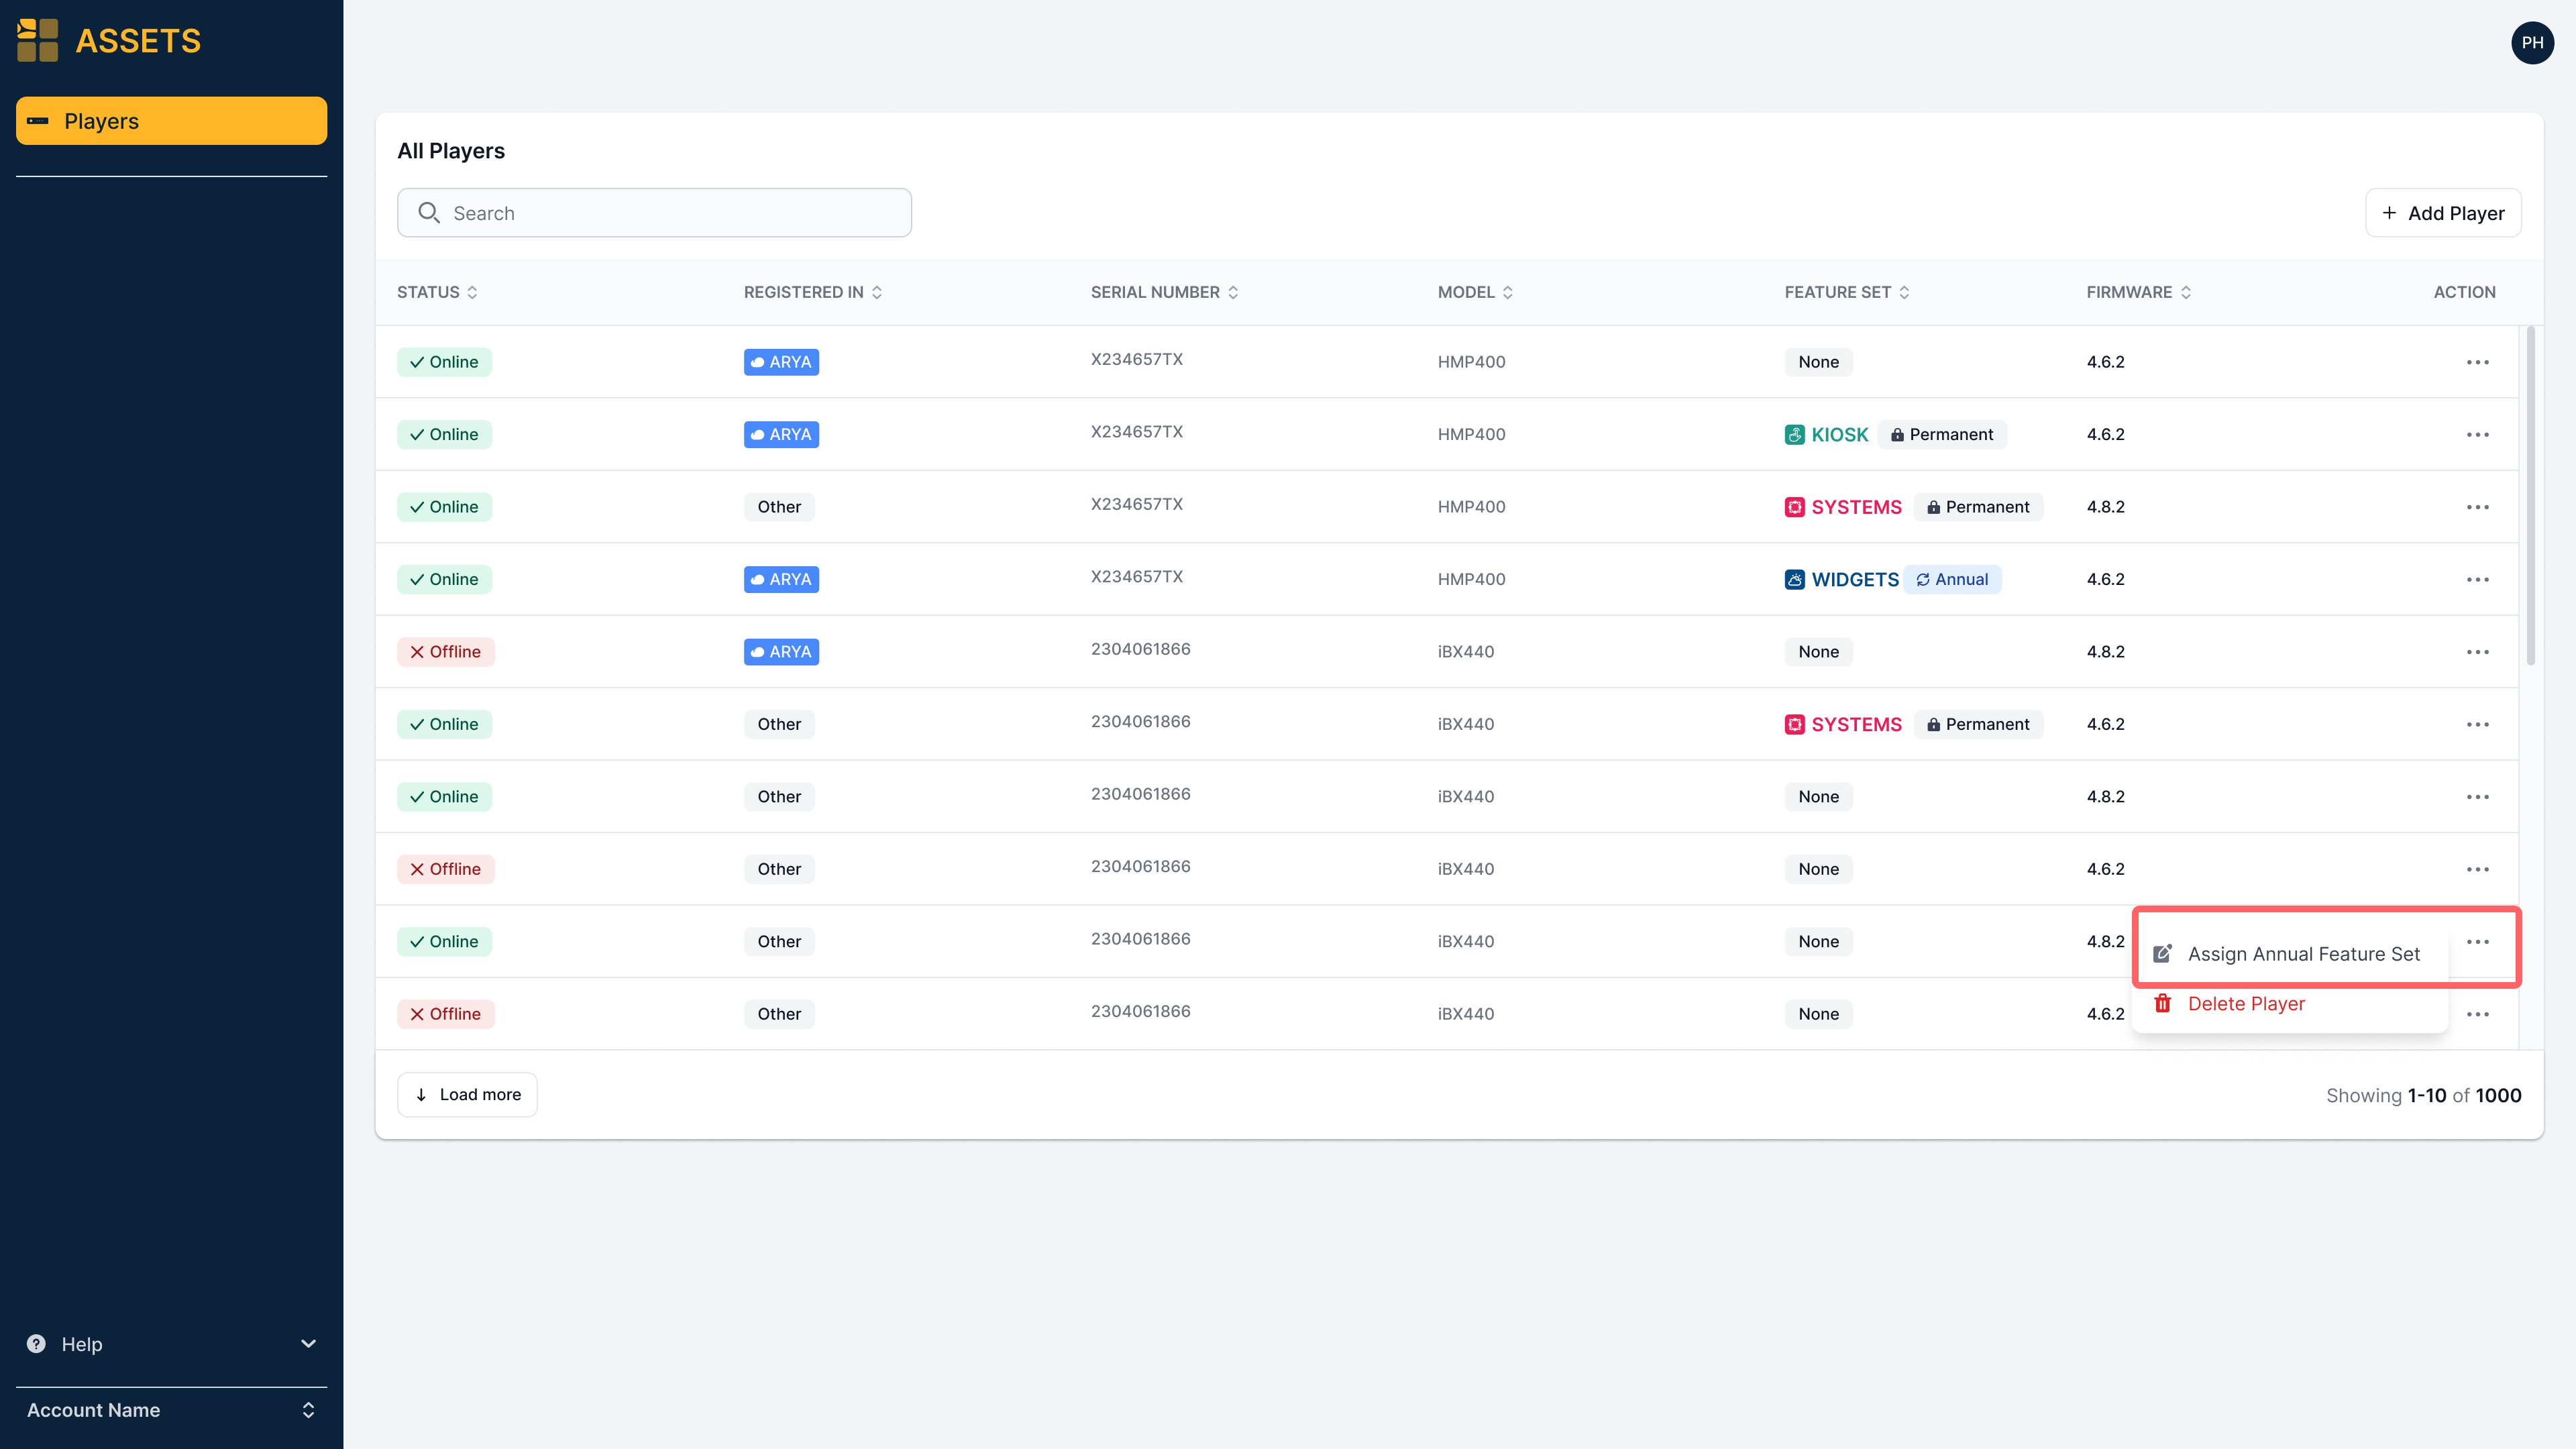Click the Offline status in the ARYA row
Screen dimensions: 2576x1449
click(x=445, y=652)
